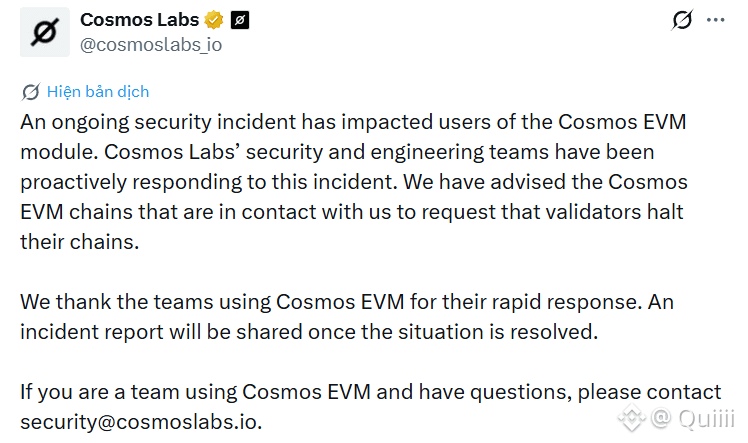
Task: Click the security@cosmoslabs.io email address
Action: [x=139, y=422]
